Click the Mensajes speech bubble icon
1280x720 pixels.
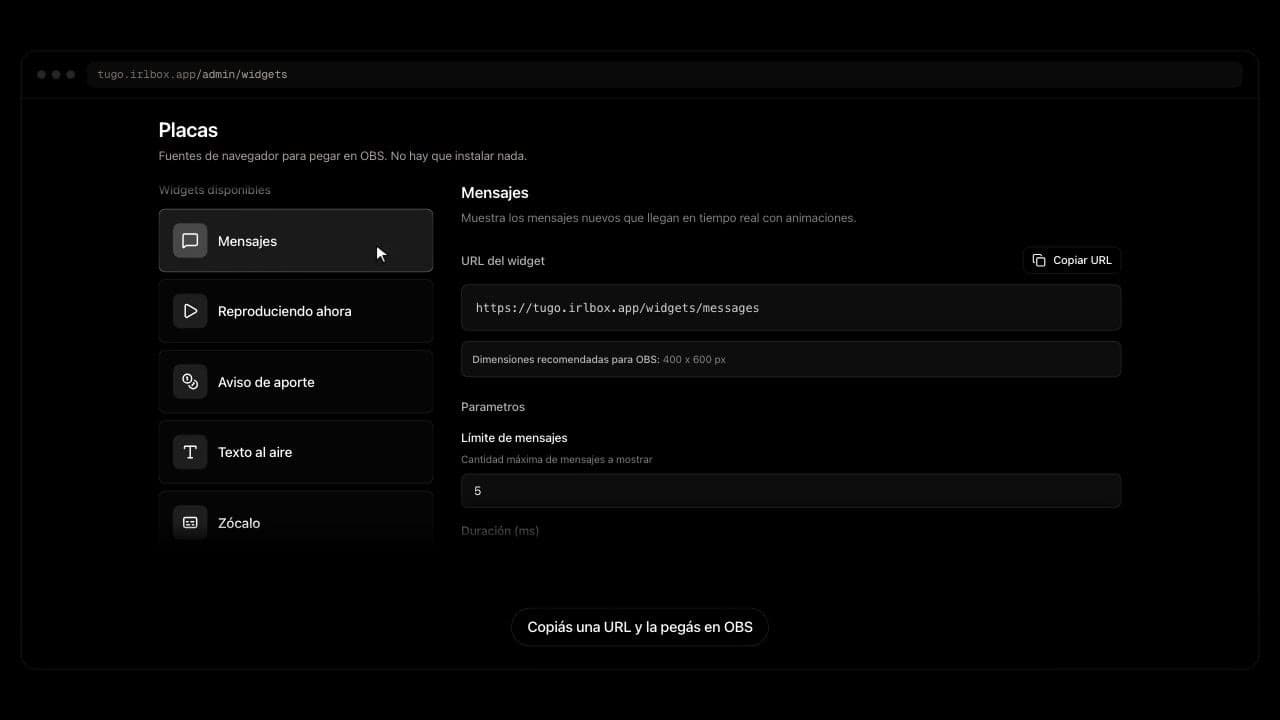click(190, 241)
